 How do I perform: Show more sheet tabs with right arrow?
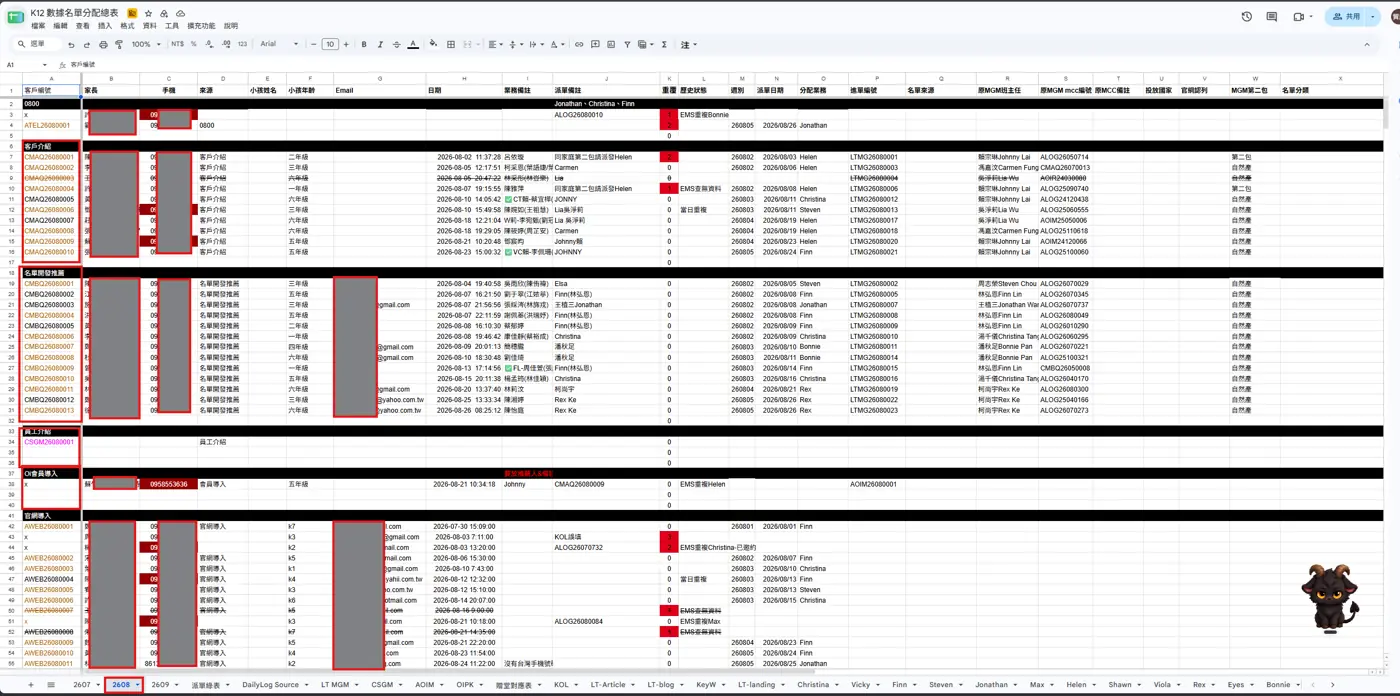[1332, 685]
